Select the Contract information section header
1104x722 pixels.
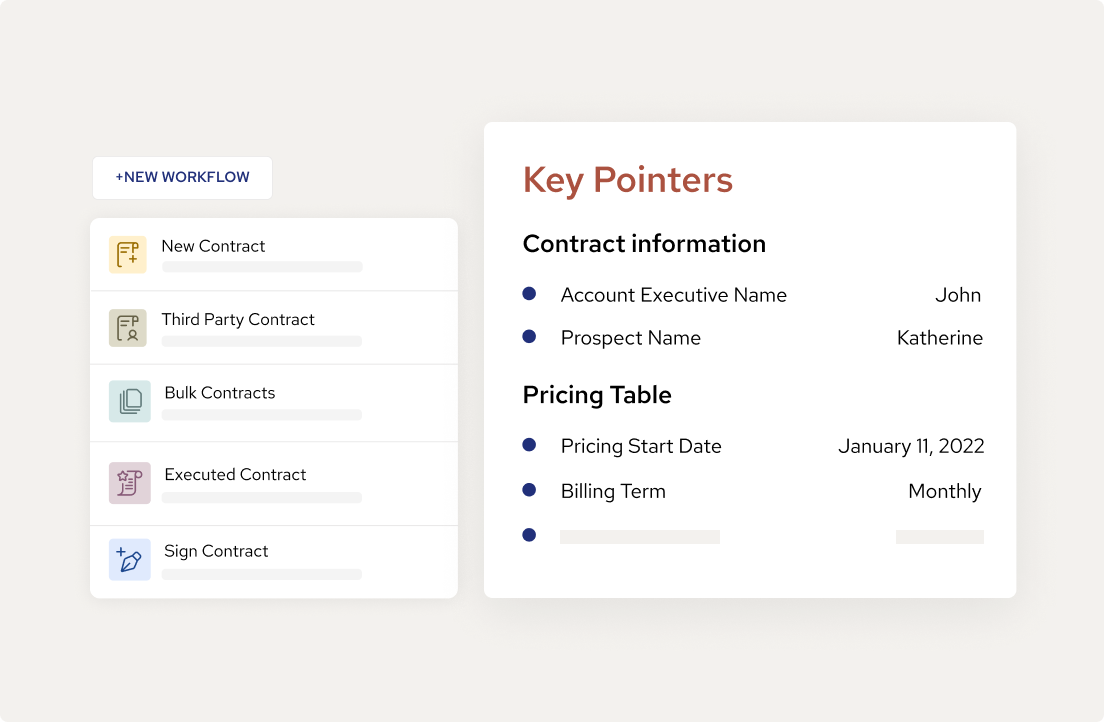pyautogui.click(x=644, y=243)
